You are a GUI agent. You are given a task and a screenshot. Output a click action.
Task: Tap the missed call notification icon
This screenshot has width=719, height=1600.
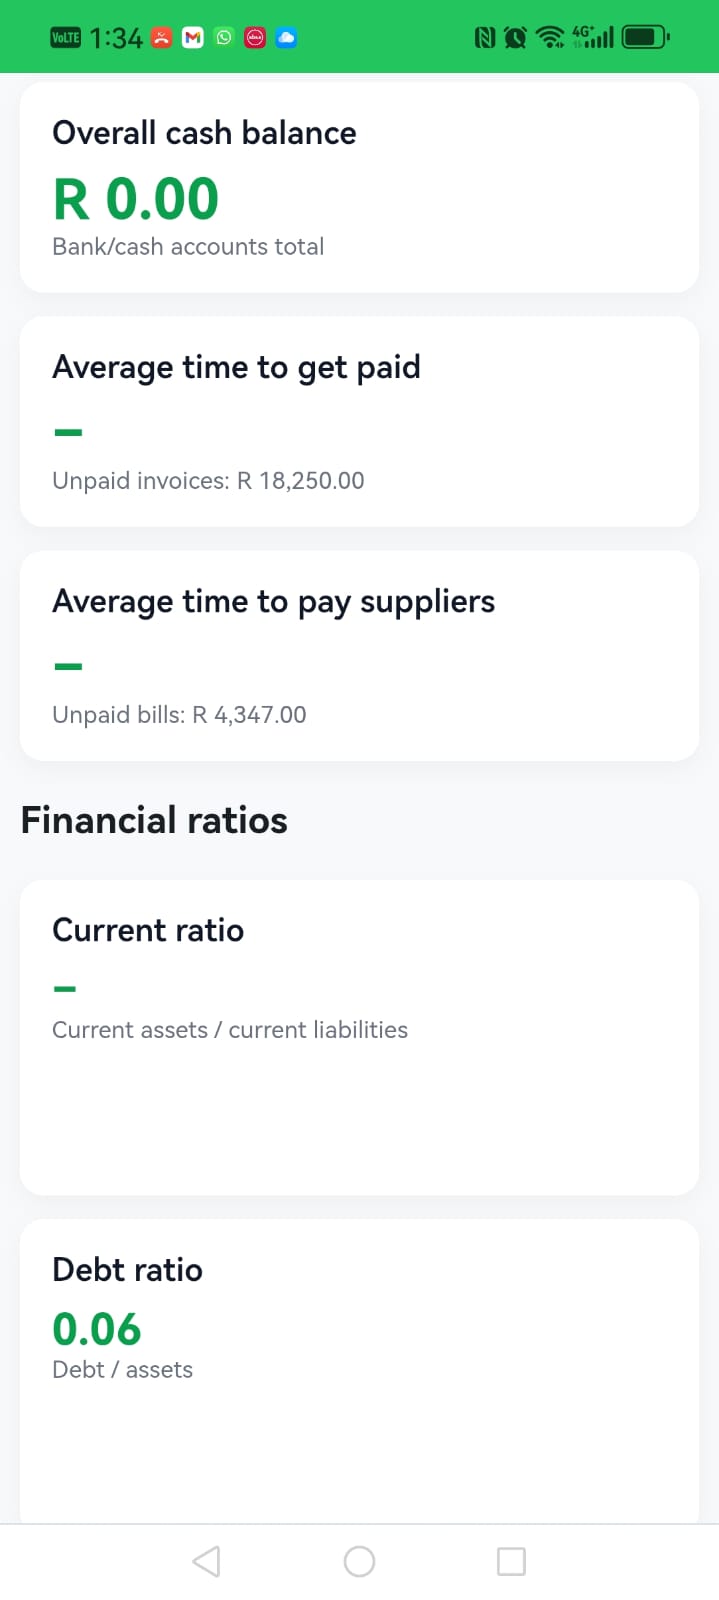point(161,37)
